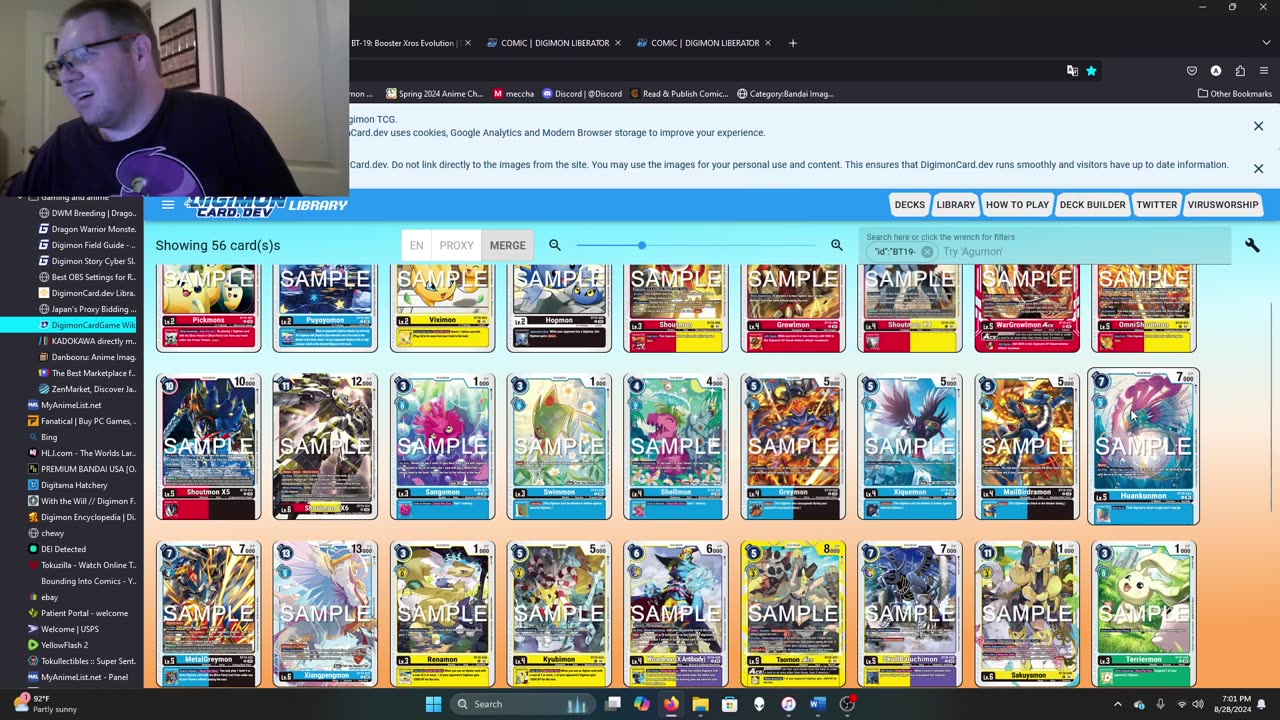Open the account avatar icon in the toolbar
Viewport: 1280px width, 720px height.
(x=1216, y=71)
